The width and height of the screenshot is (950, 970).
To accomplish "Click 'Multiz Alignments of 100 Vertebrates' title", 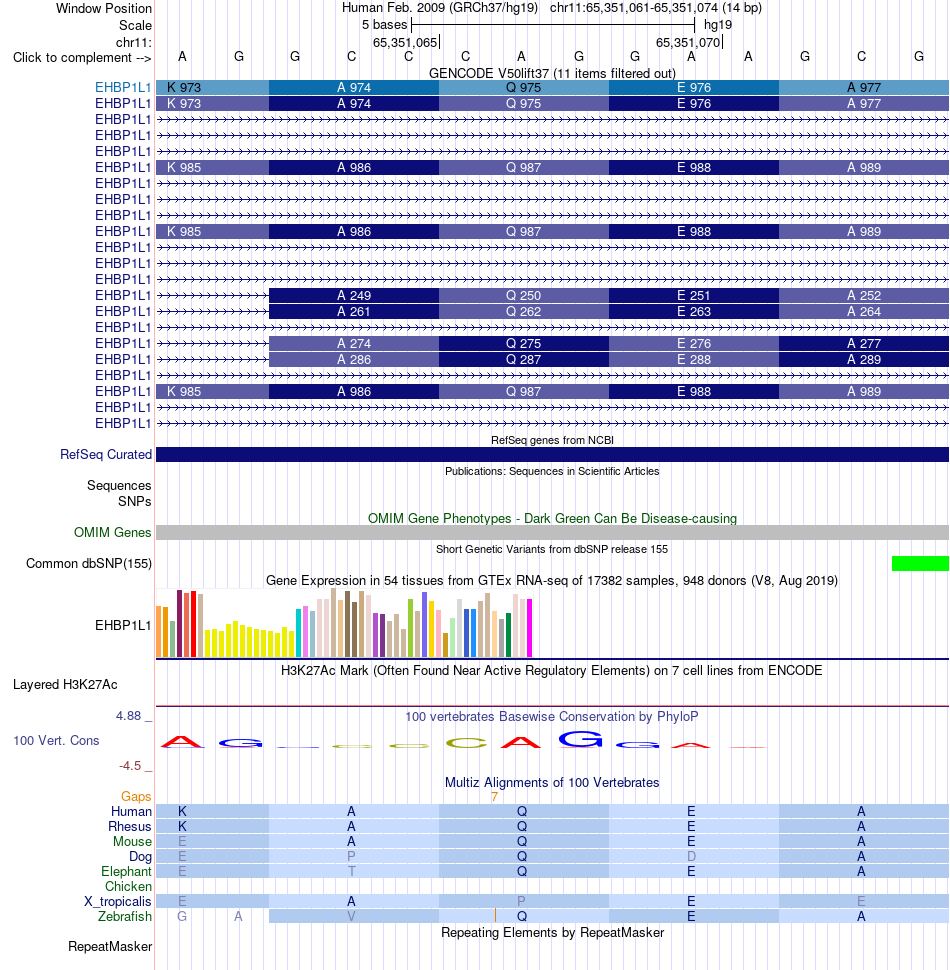I will (x=552, y=783).
